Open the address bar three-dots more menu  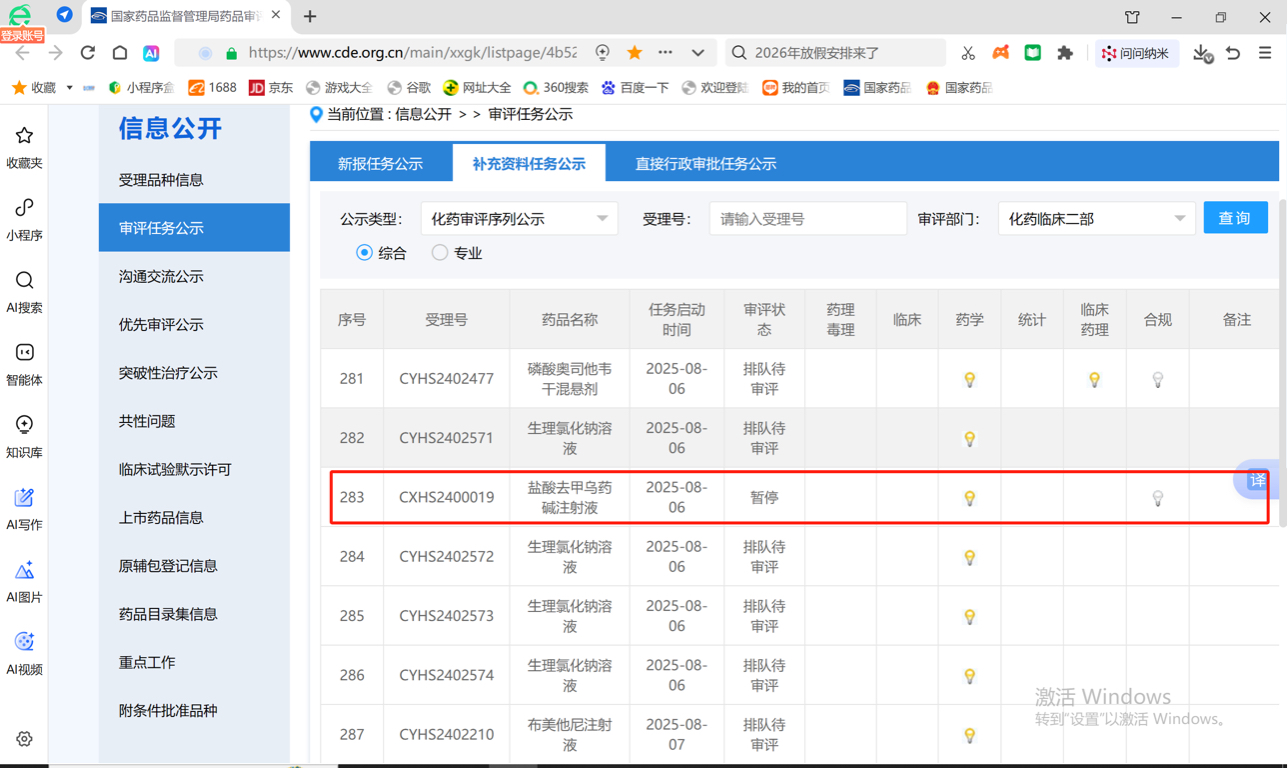(x=666, y=53)
